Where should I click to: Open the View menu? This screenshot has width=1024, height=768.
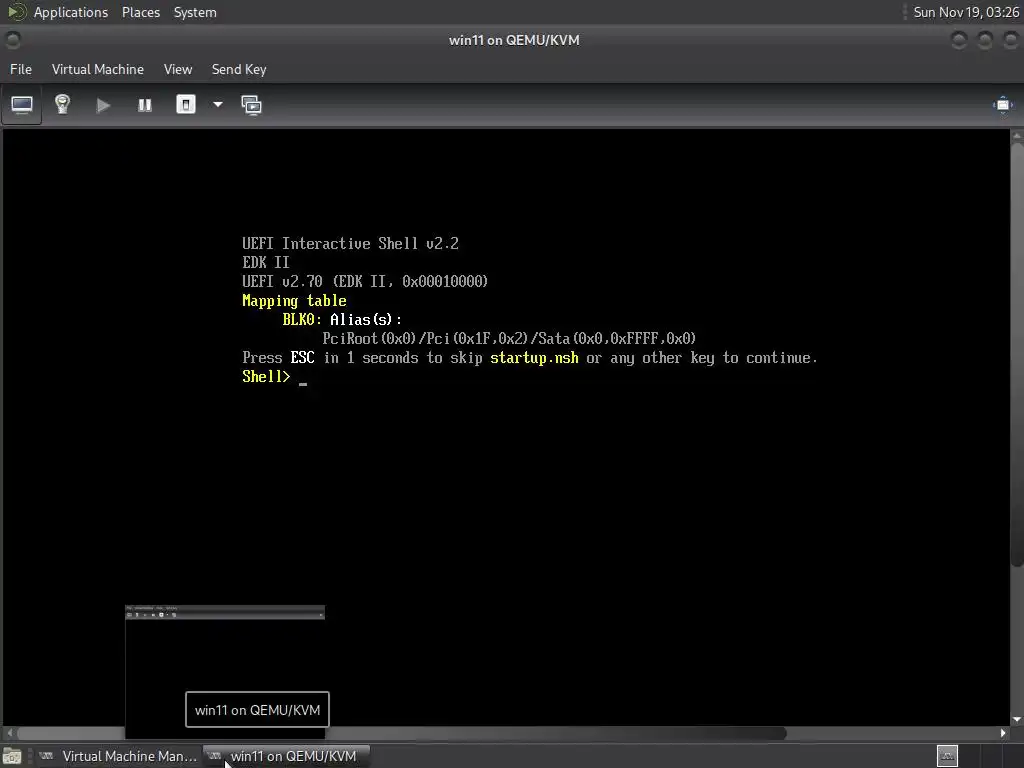pyautogui.click(x=178, y=69)
